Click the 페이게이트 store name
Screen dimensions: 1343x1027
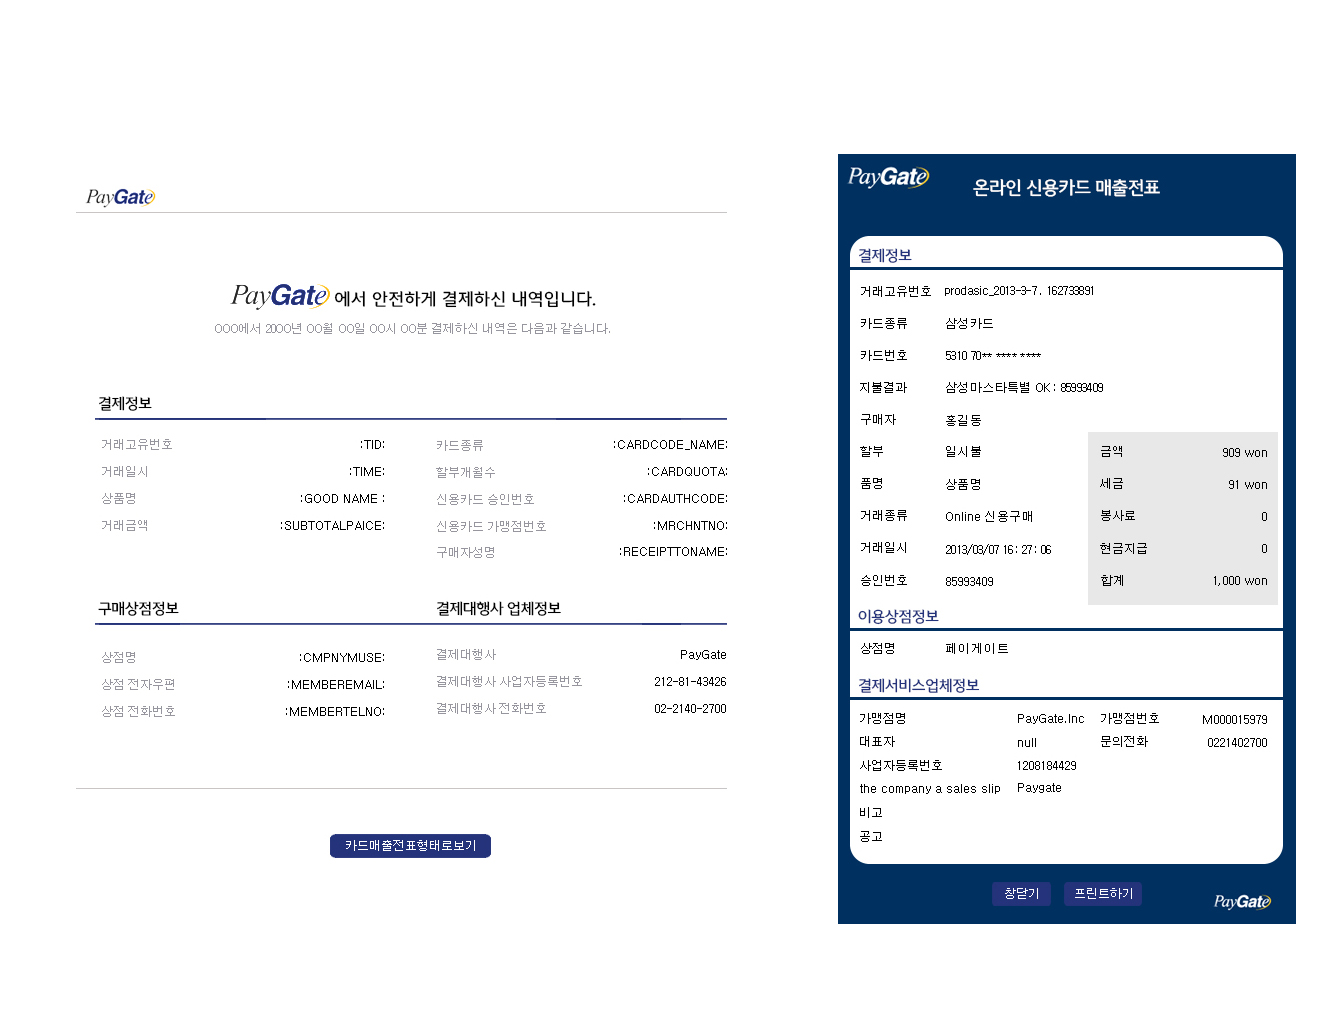(x=977, y=649)
